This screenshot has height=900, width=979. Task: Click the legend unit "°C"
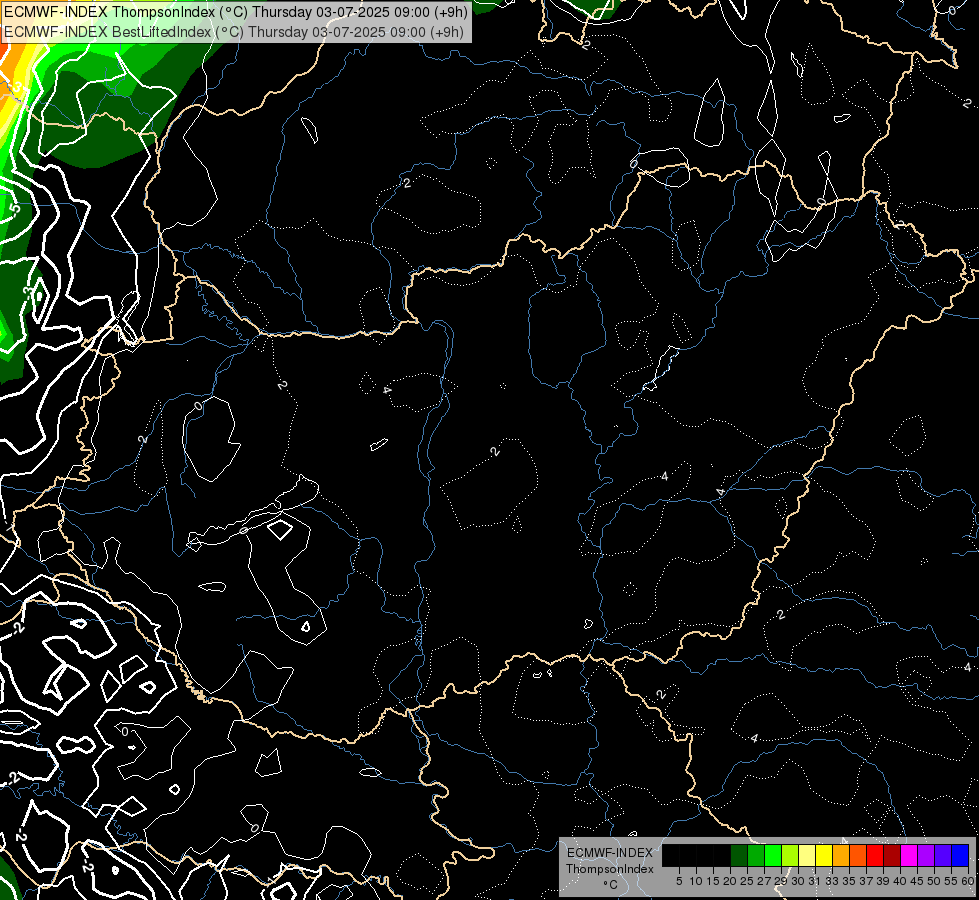click(611, 885)
